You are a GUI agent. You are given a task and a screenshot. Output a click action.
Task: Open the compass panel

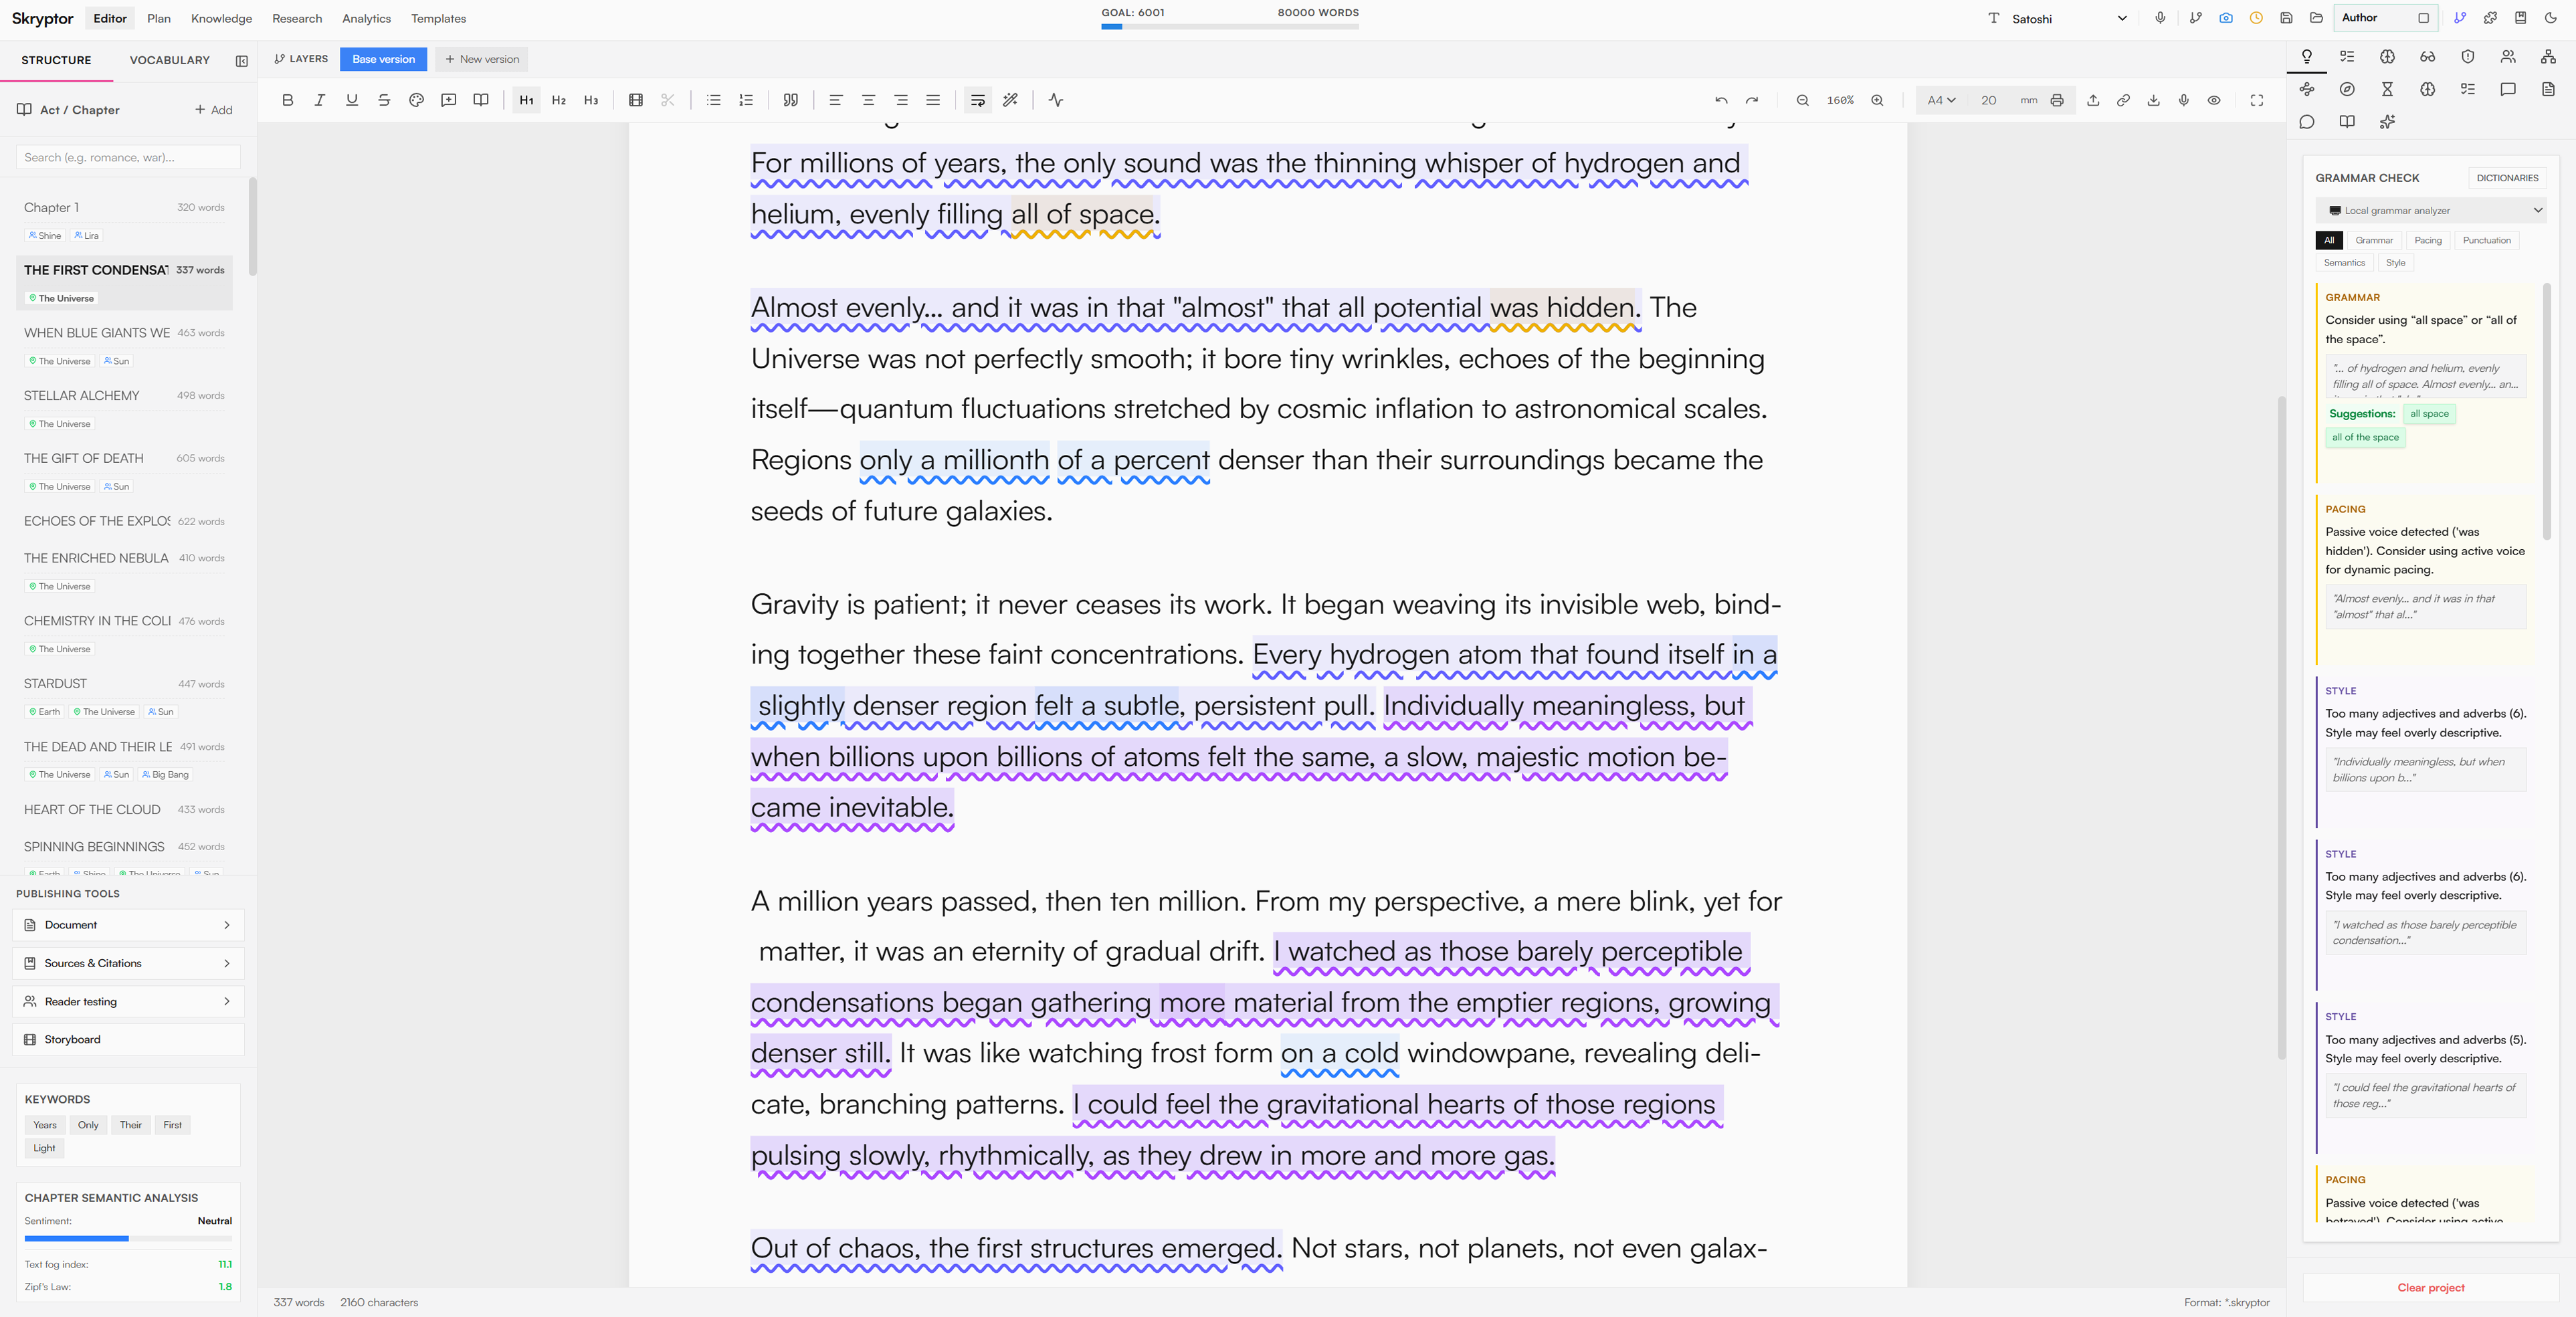(2347, 89)
